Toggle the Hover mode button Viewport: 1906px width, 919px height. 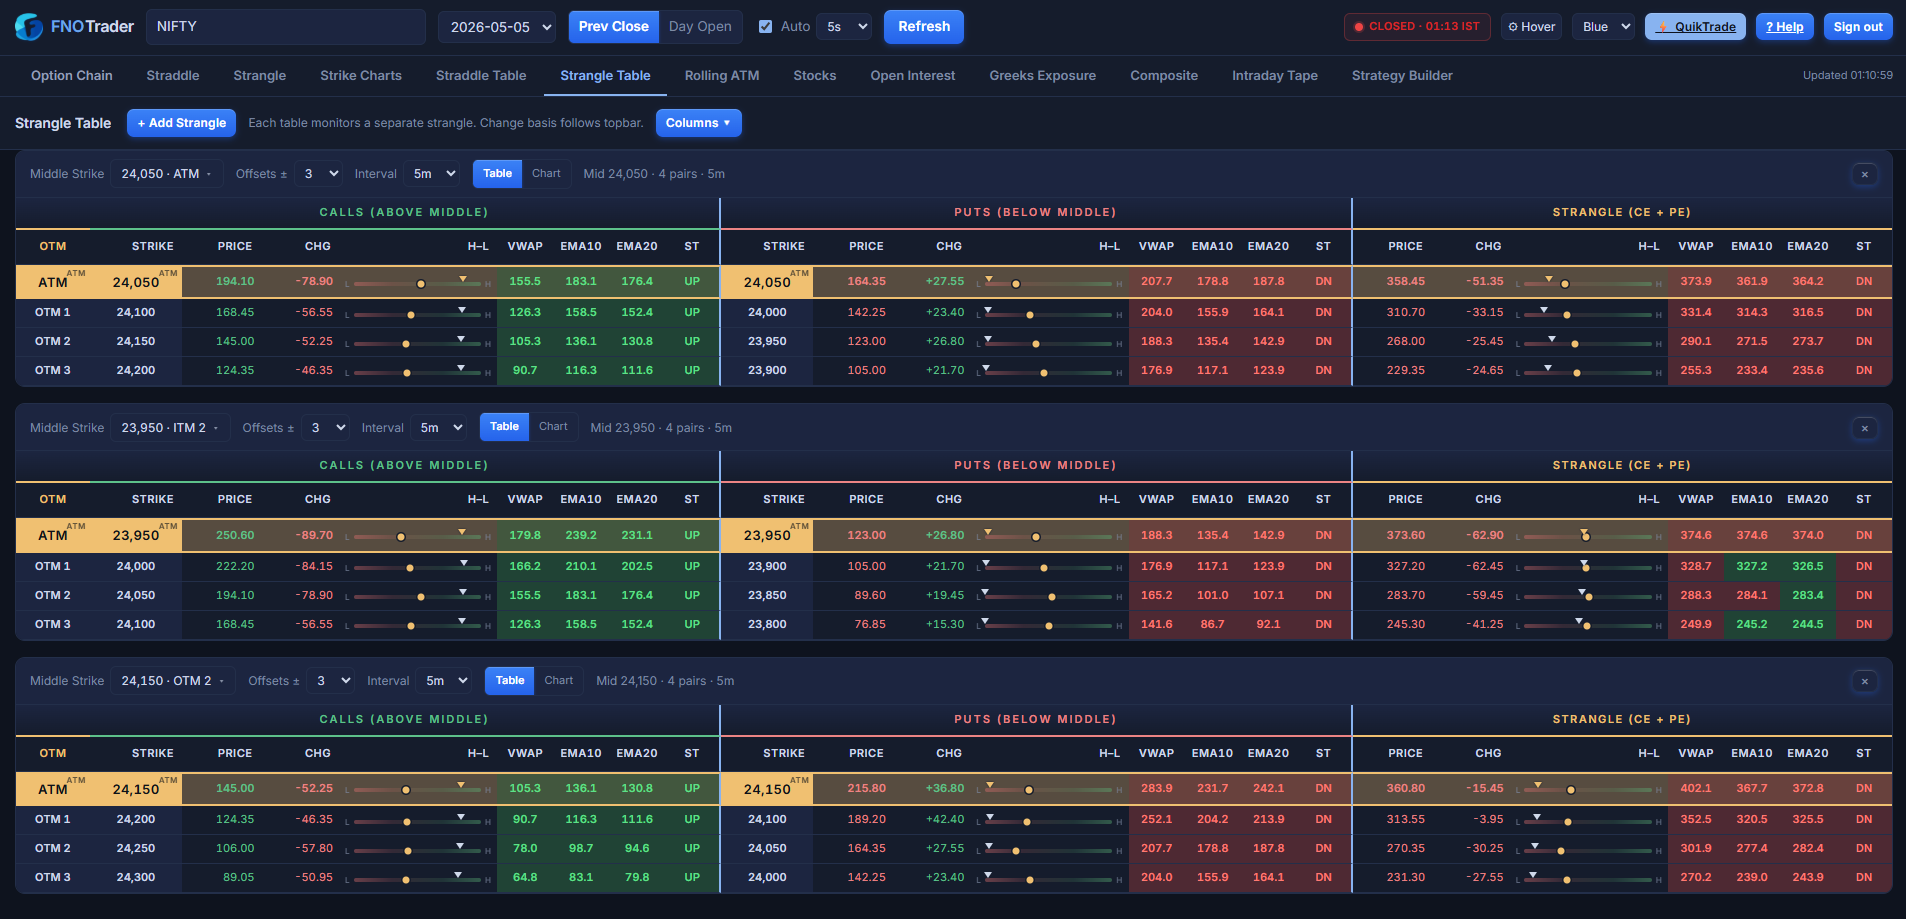tap(1531, 27)
